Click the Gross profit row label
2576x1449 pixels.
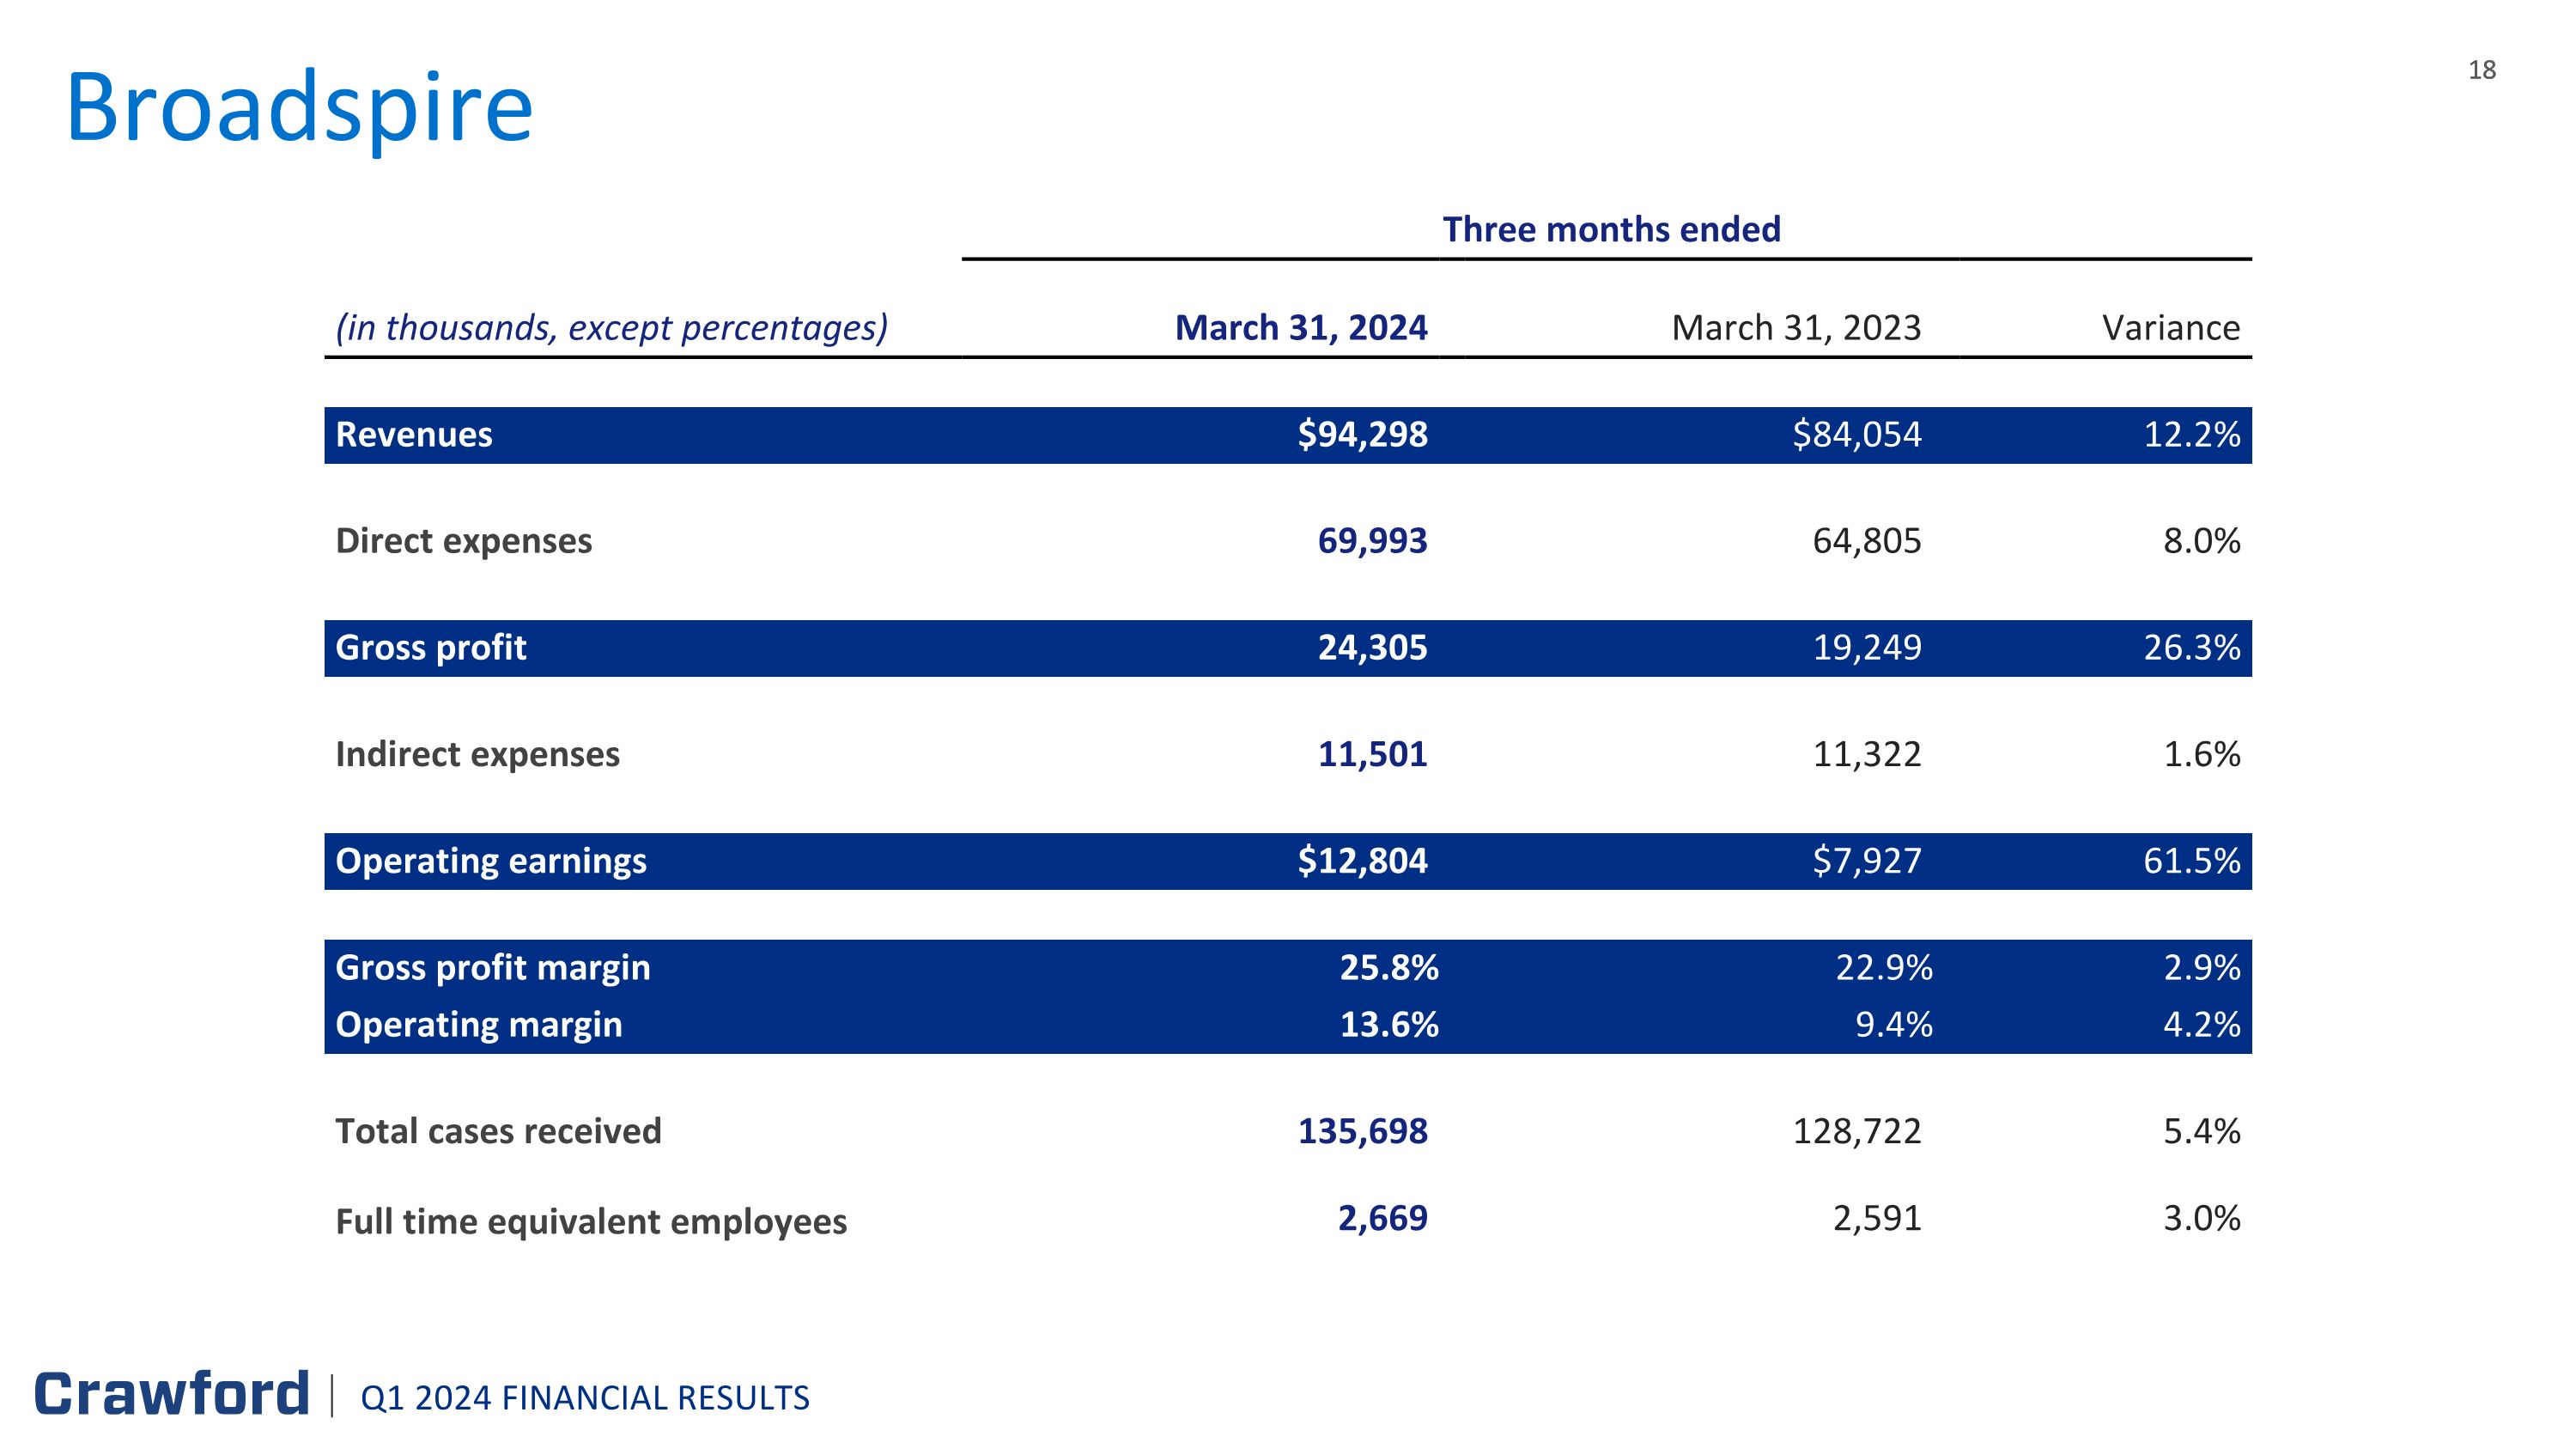coord(430,647)
